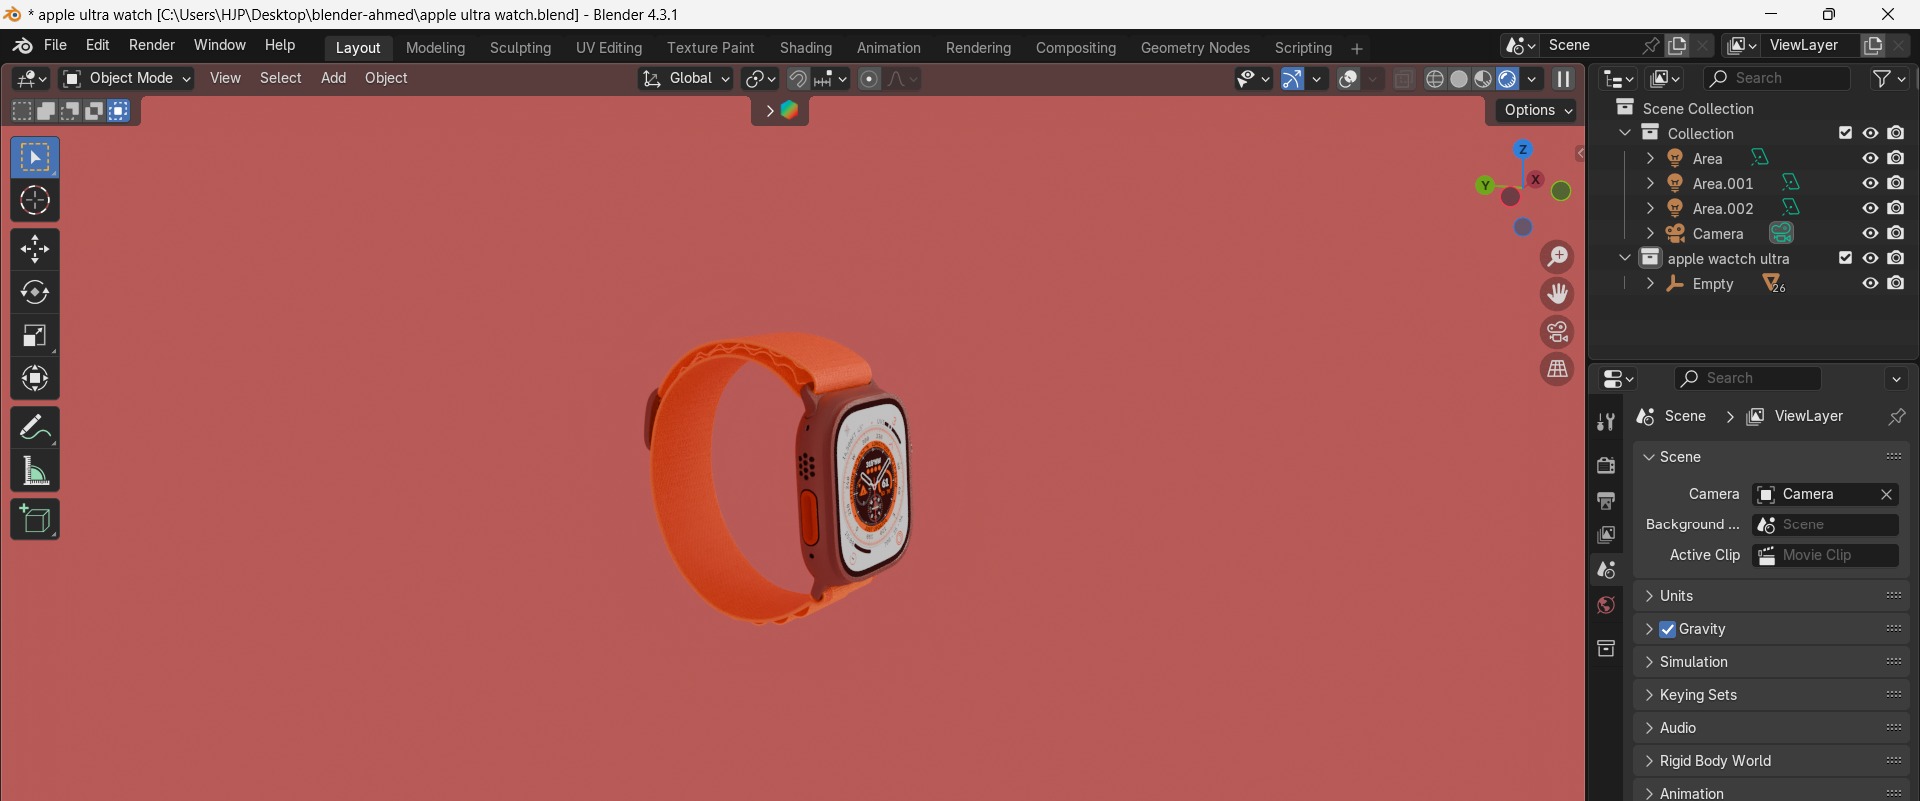Open the viewport Select menu
This screenshot has width=1920, height=801.
pos(281,78)
